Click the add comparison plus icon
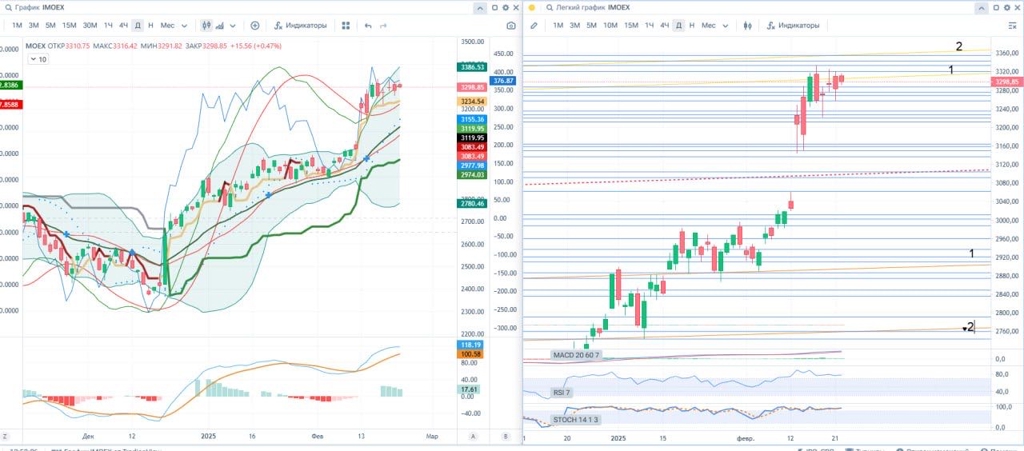The image size is (1024, 451). click(255, 25)
